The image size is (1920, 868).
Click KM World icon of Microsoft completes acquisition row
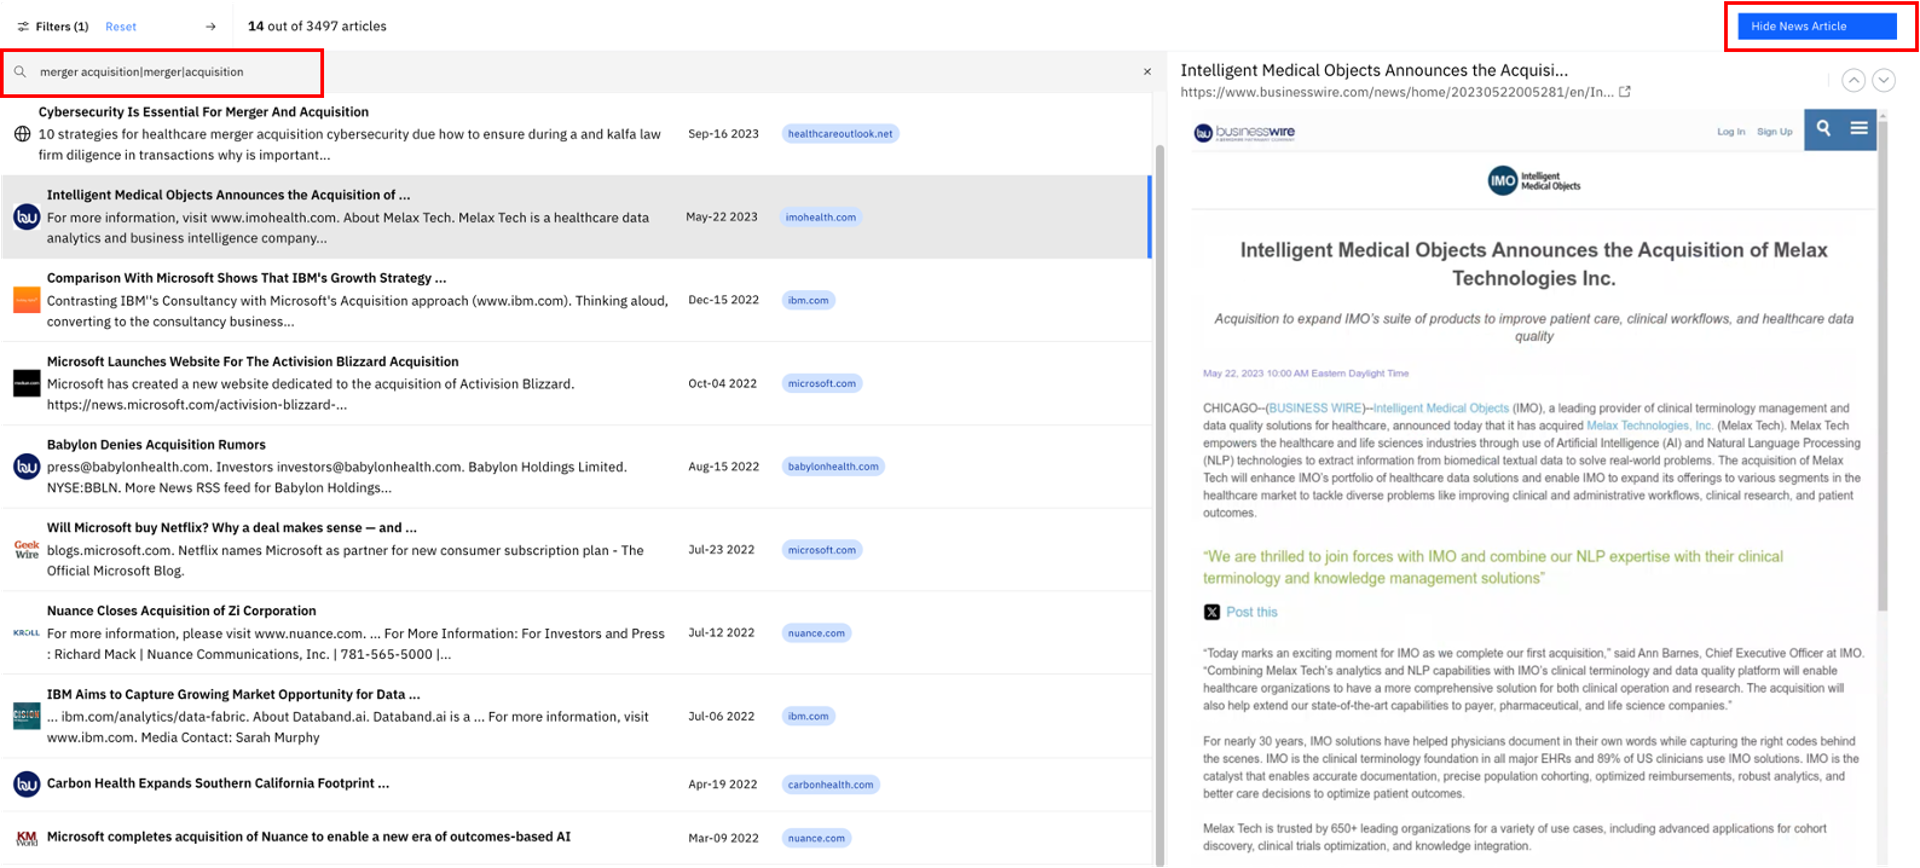coord(27,837)
